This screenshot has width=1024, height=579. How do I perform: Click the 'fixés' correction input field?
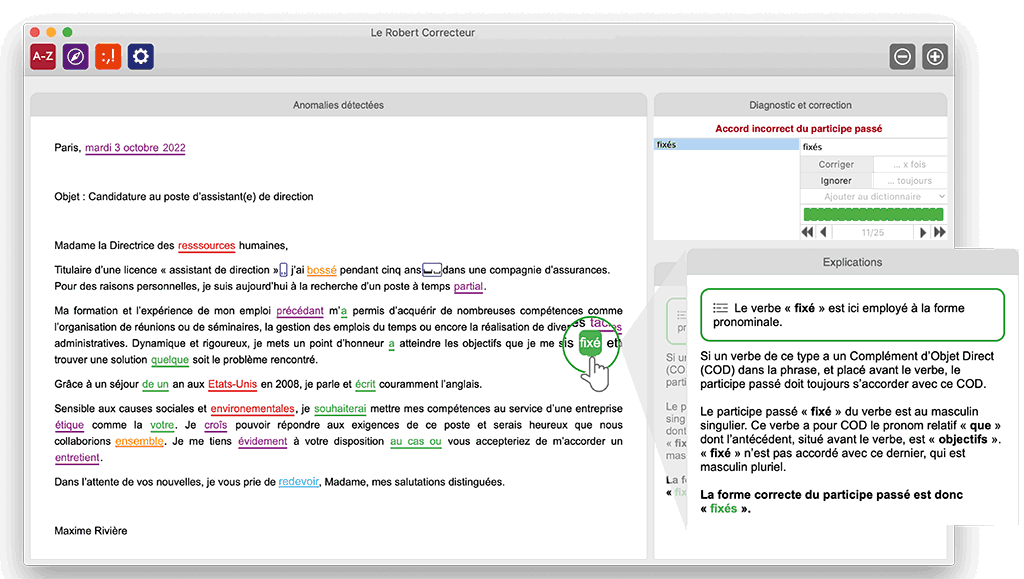[x=873, y=147]
